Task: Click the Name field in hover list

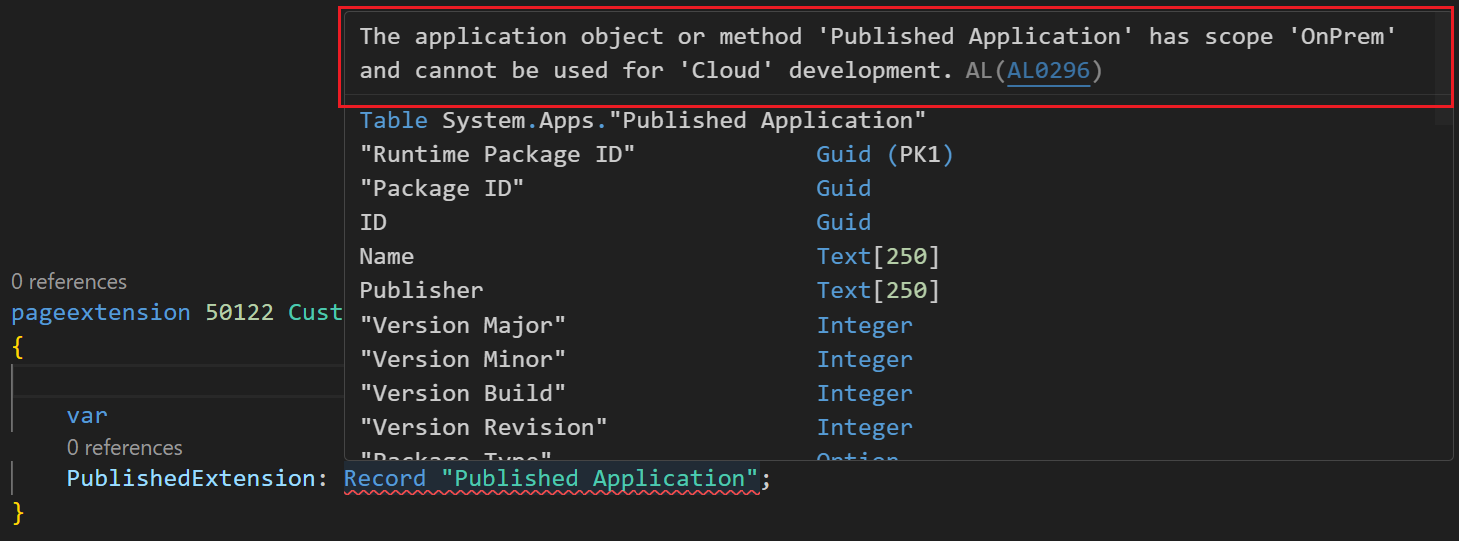Action: coord(386,257)
